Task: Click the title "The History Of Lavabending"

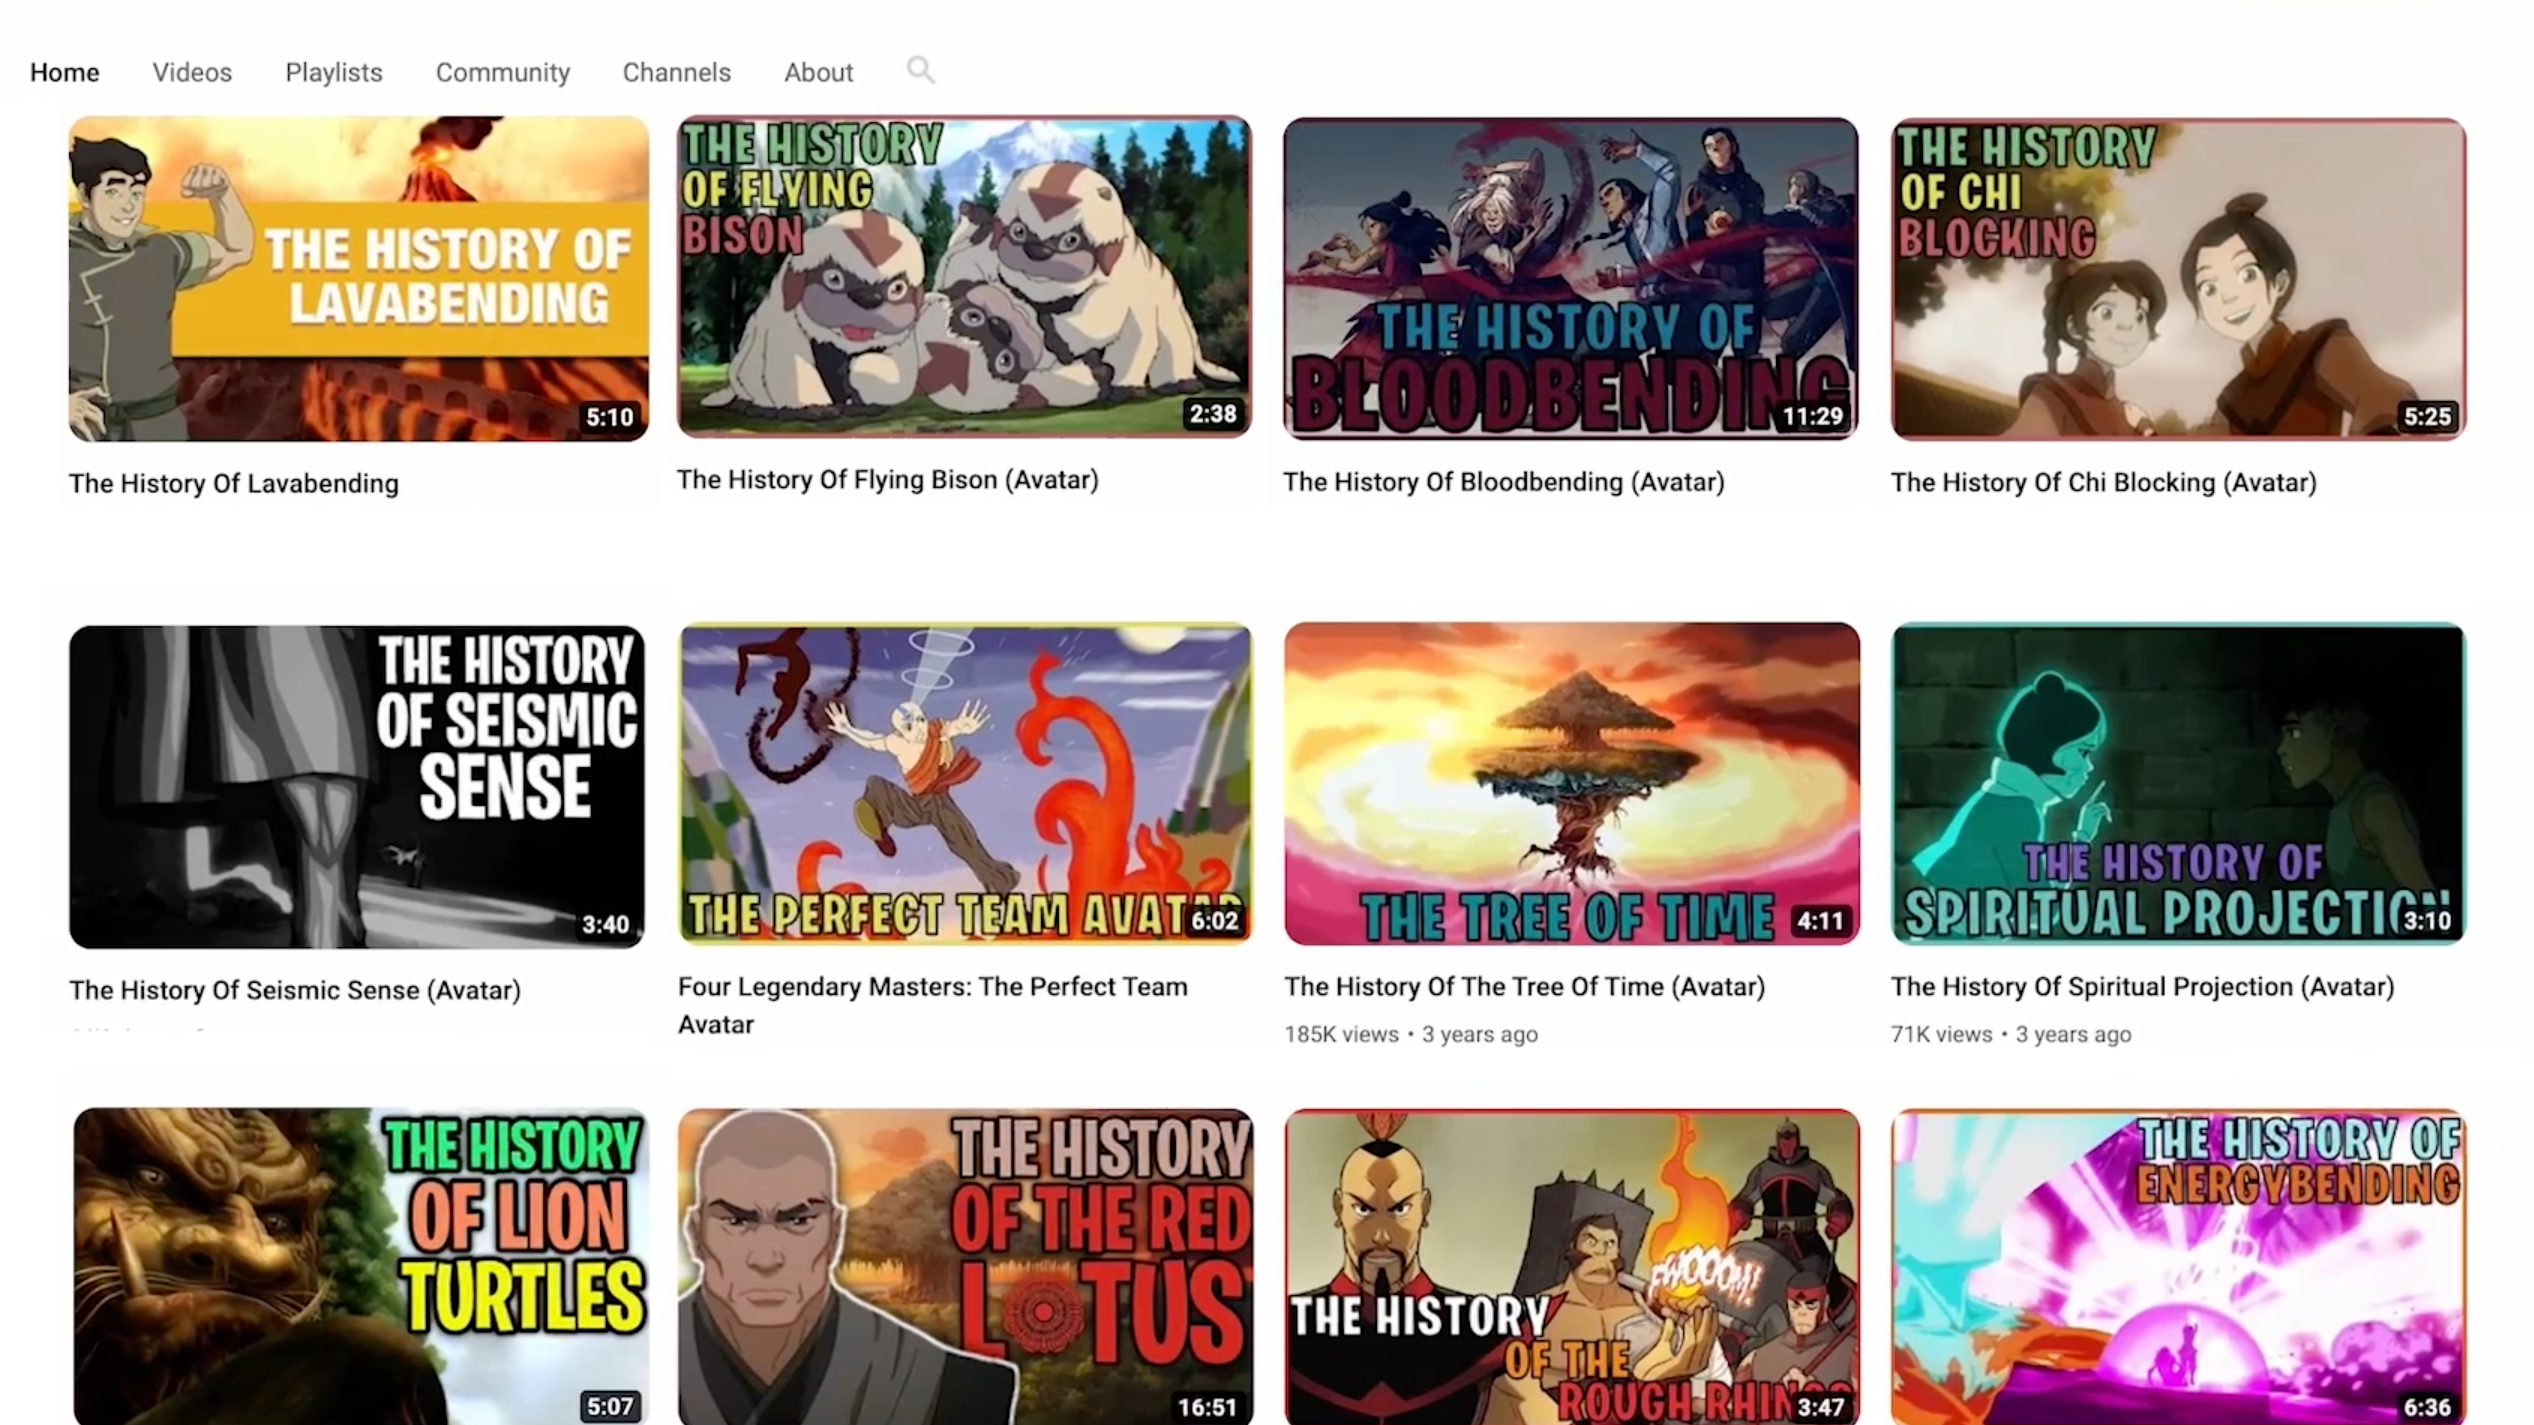Action: tap(234, 484)
